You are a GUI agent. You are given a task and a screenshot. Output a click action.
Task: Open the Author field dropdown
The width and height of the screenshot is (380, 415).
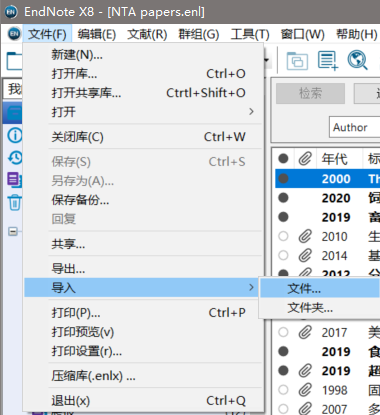(x=355, y=127)
